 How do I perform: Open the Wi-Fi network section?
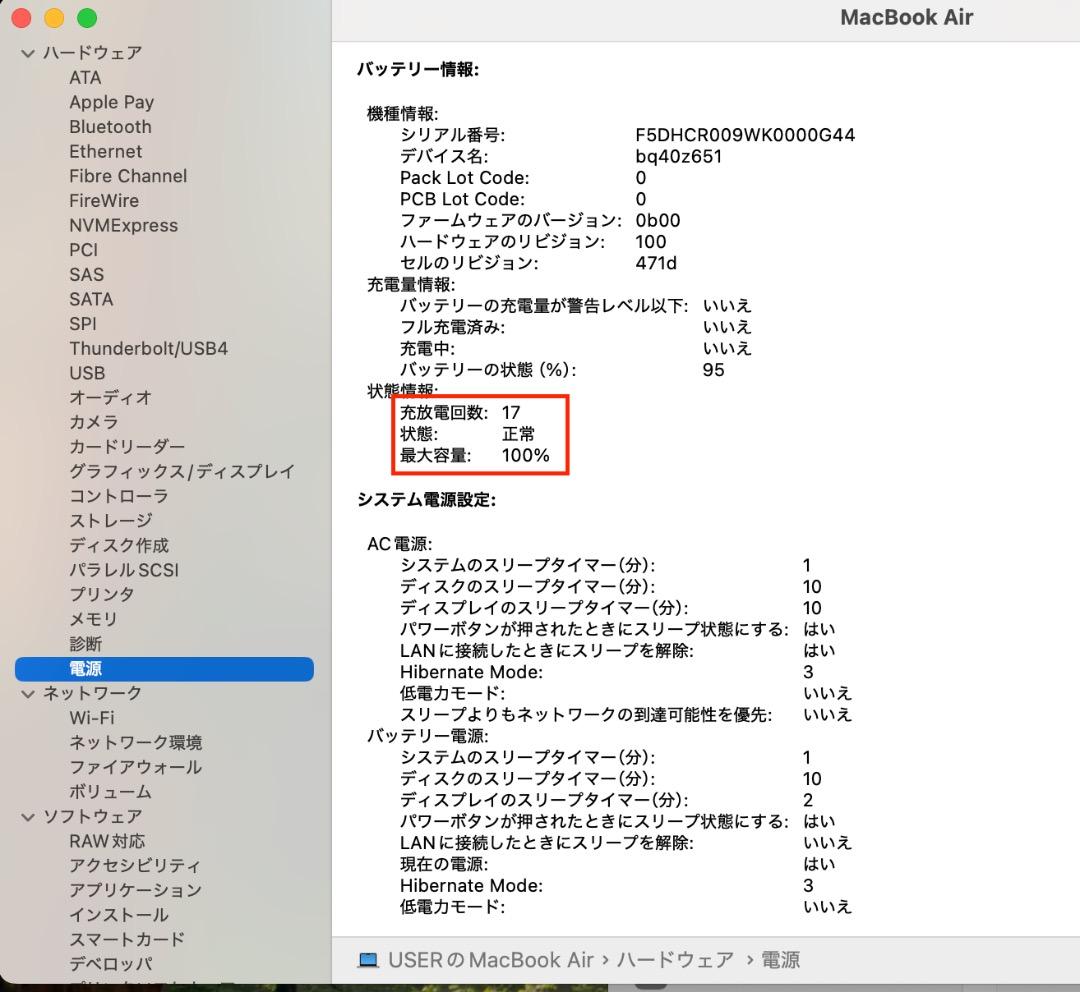click(92, 718)
